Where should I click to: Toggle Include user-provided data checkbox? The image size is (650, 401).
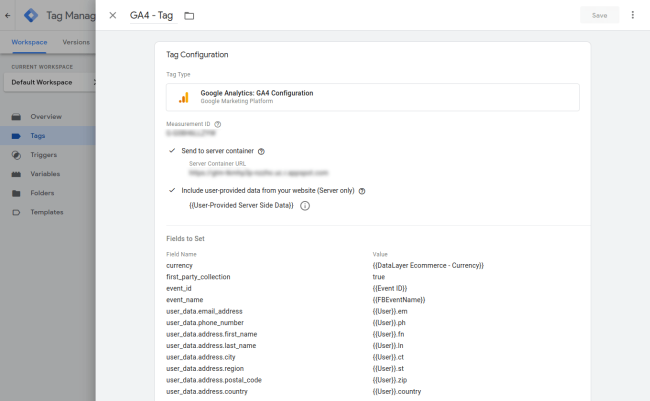172,190
